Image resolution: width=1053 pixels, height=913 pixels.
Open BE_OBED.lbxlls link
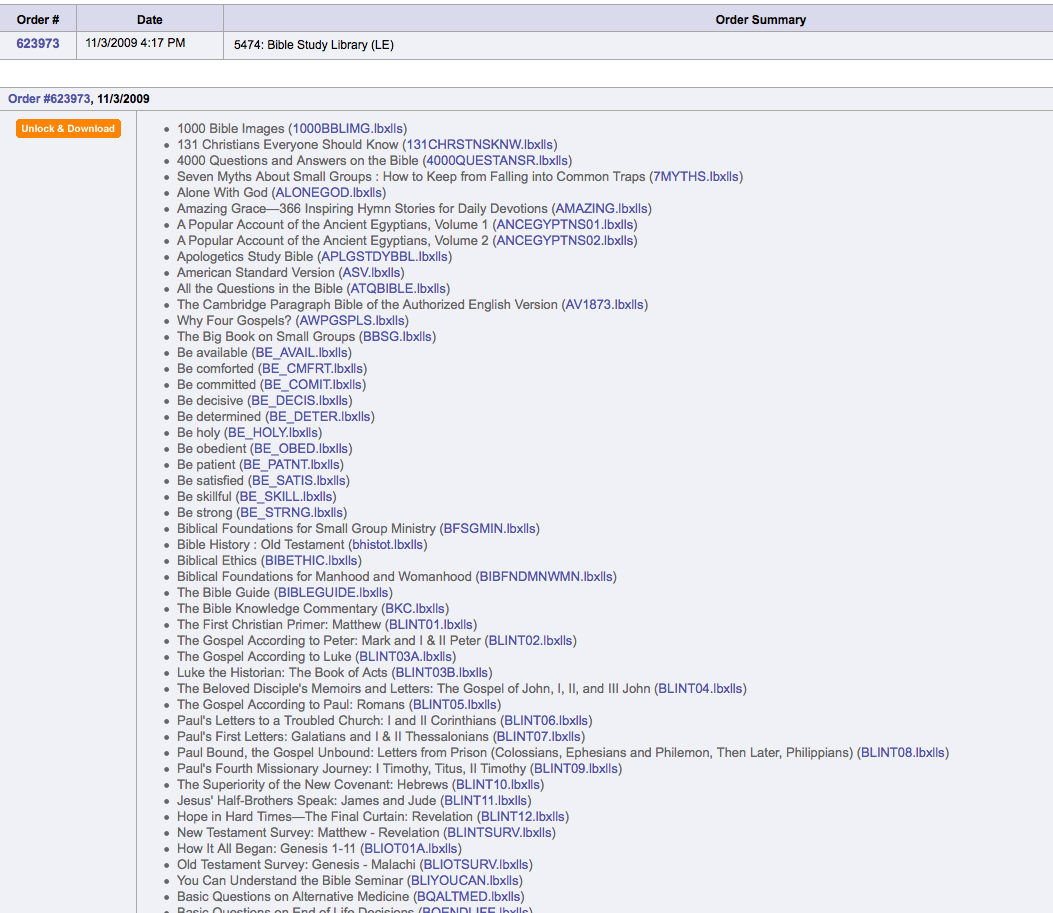click(x=301, y=448)
